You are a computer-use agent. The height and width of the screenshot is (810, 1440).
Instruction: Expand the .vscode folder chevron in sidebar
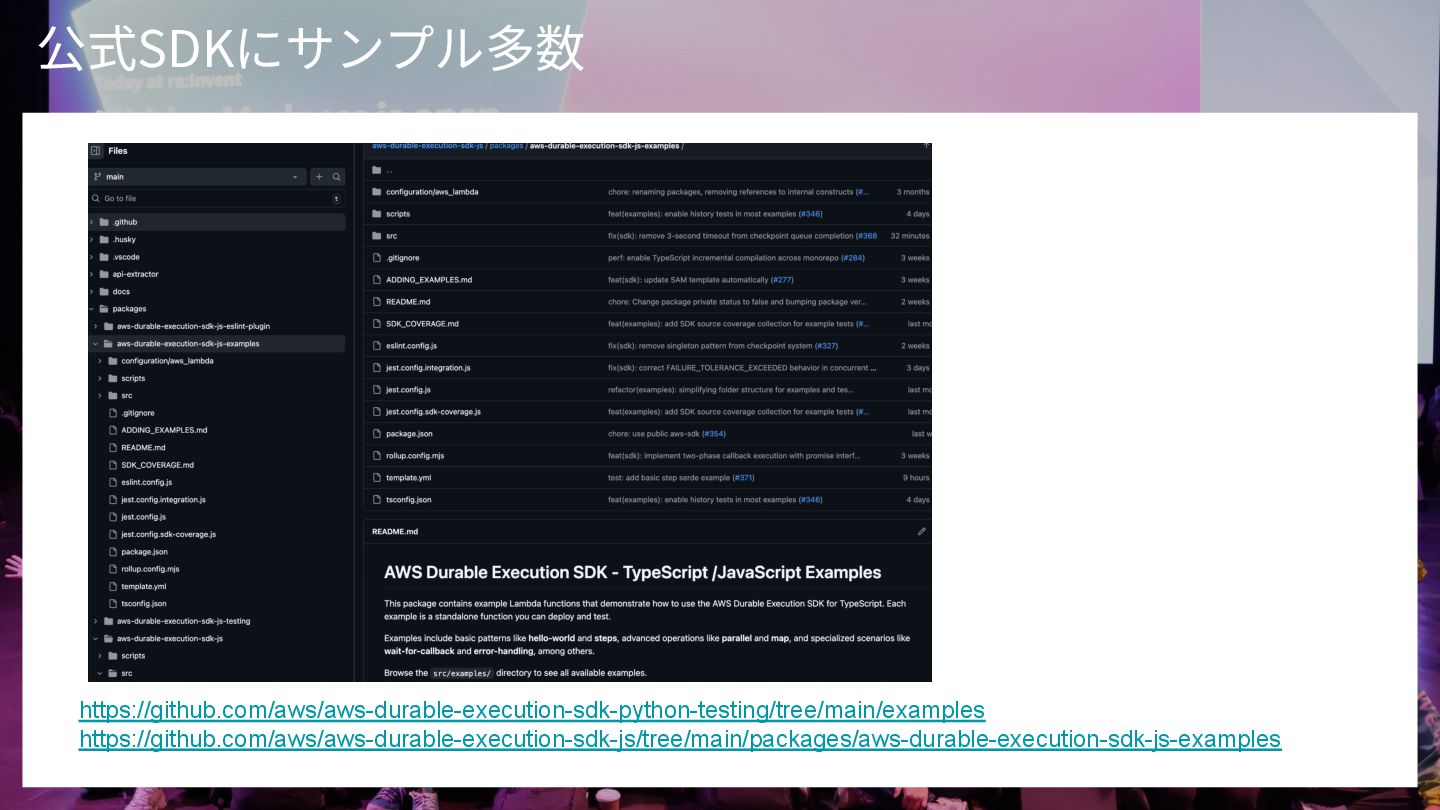coord(92,257)
